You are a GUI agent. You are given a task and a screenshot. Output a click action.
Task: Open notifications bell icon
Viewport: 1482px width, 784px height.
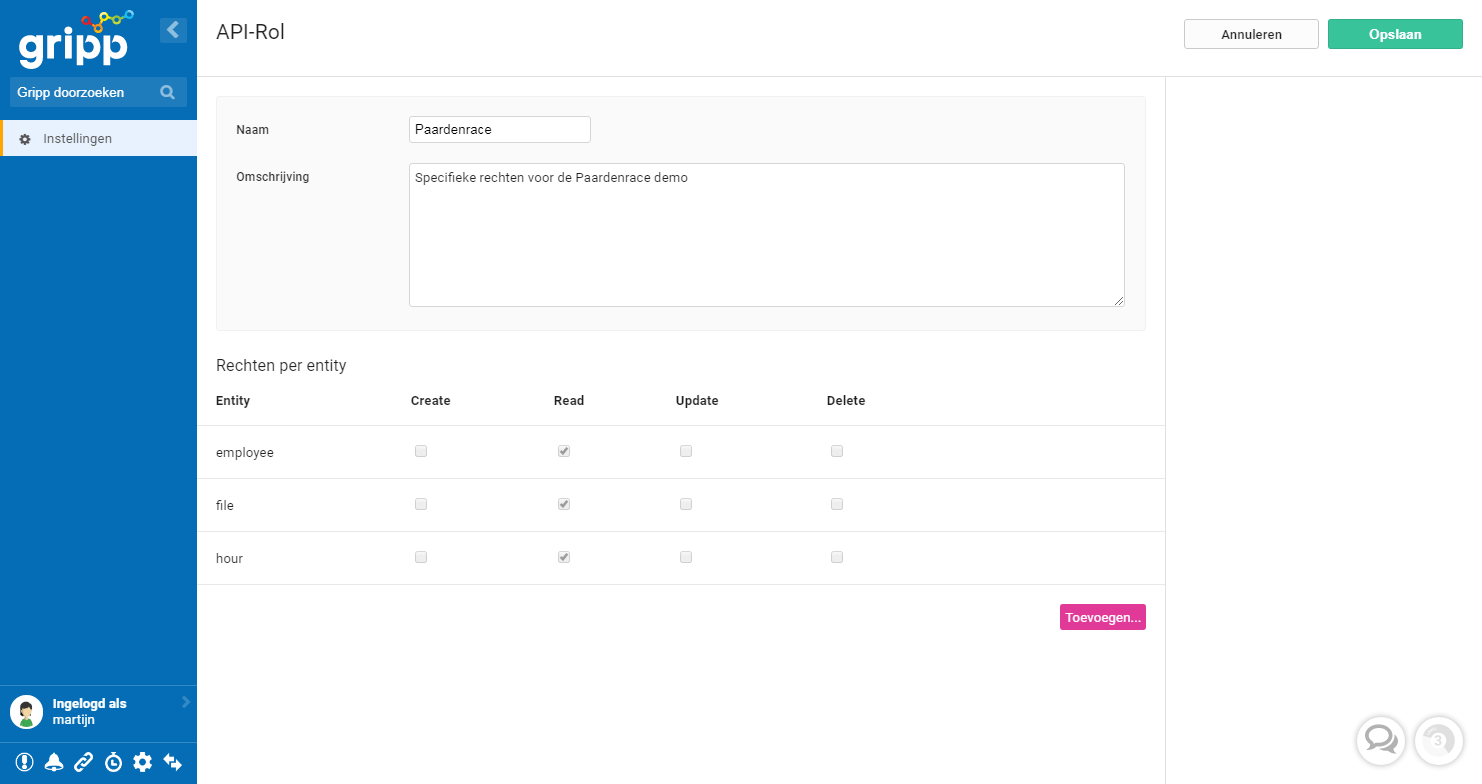tap(54, 762)
